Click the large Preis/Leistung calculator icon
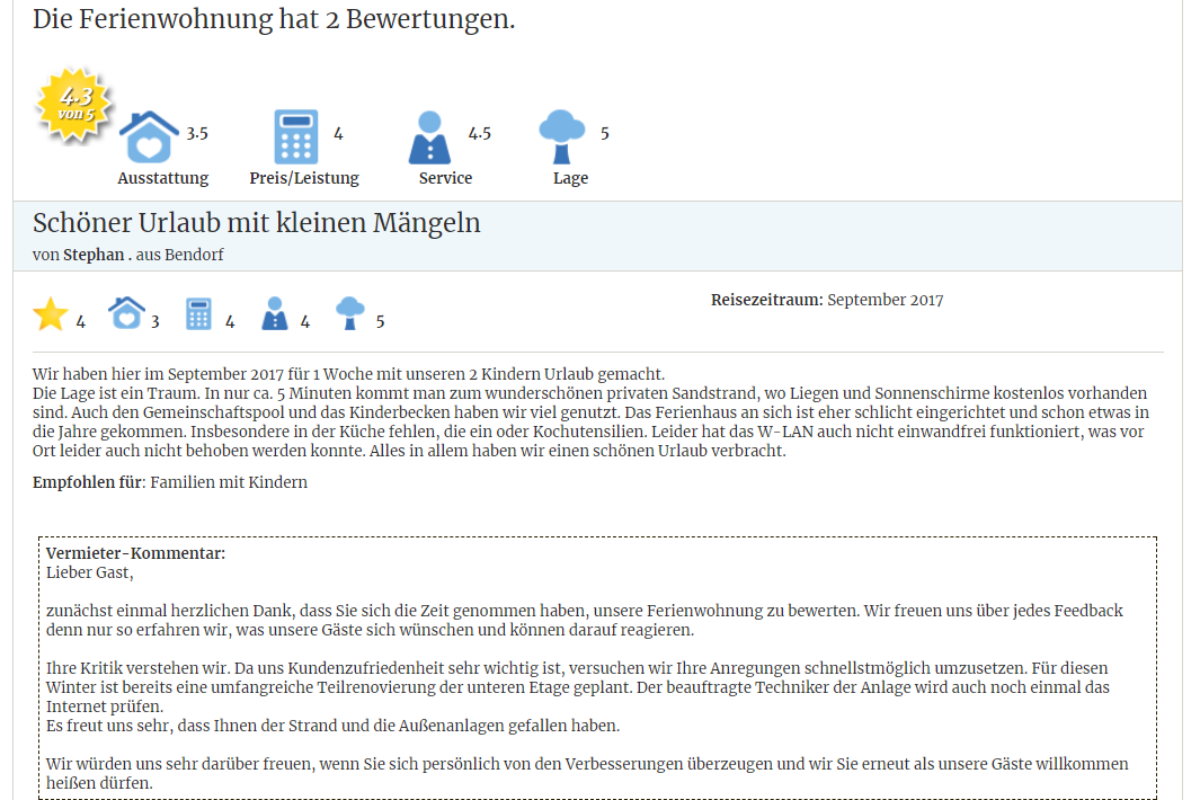Screen dimensions: 1200x800 [x=296, y=137]
